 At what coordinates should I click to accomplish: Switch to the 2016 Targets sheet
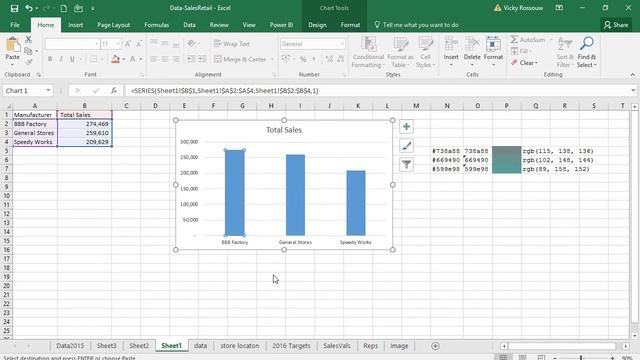(291, 346)
